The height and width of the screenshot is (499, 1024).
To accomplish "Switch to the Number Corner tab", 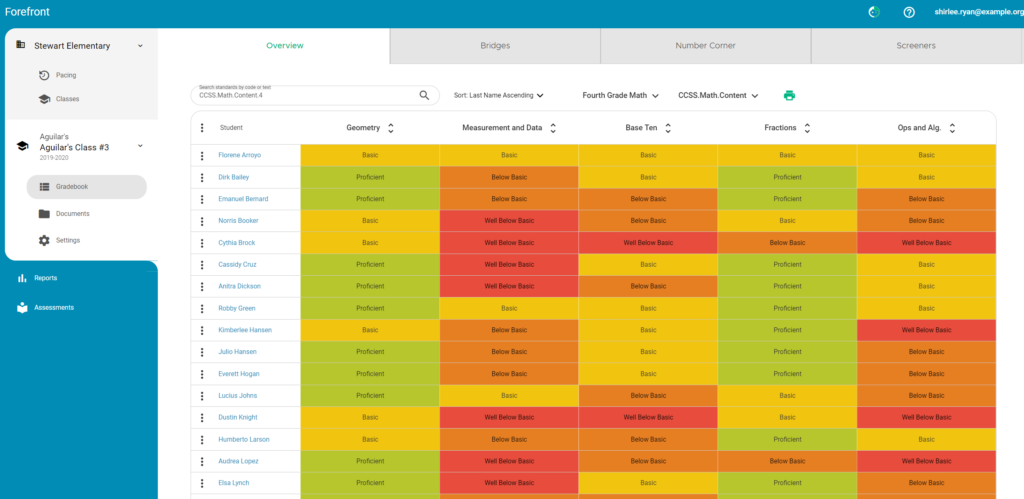I will pyautogui.click(x=705, y=46).
